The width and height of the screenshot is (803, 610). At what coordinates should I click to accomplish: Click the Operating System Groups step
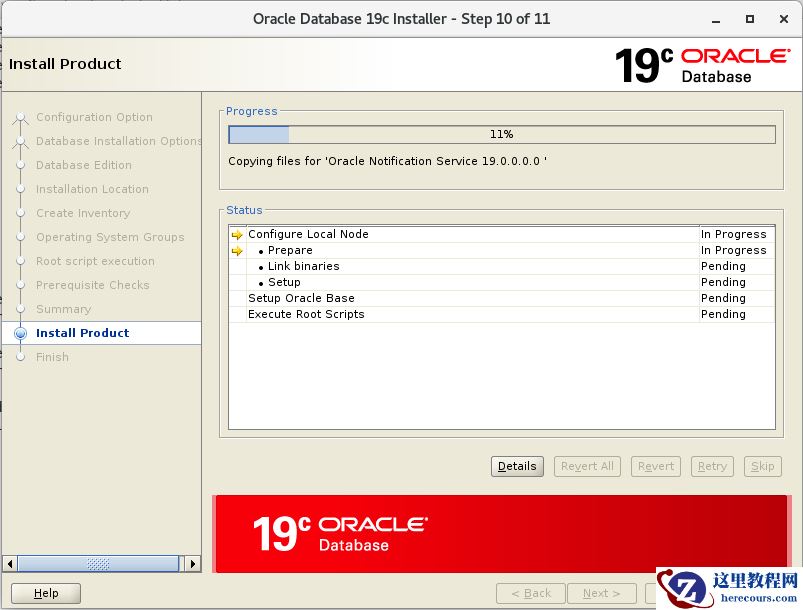click(110, 237)
